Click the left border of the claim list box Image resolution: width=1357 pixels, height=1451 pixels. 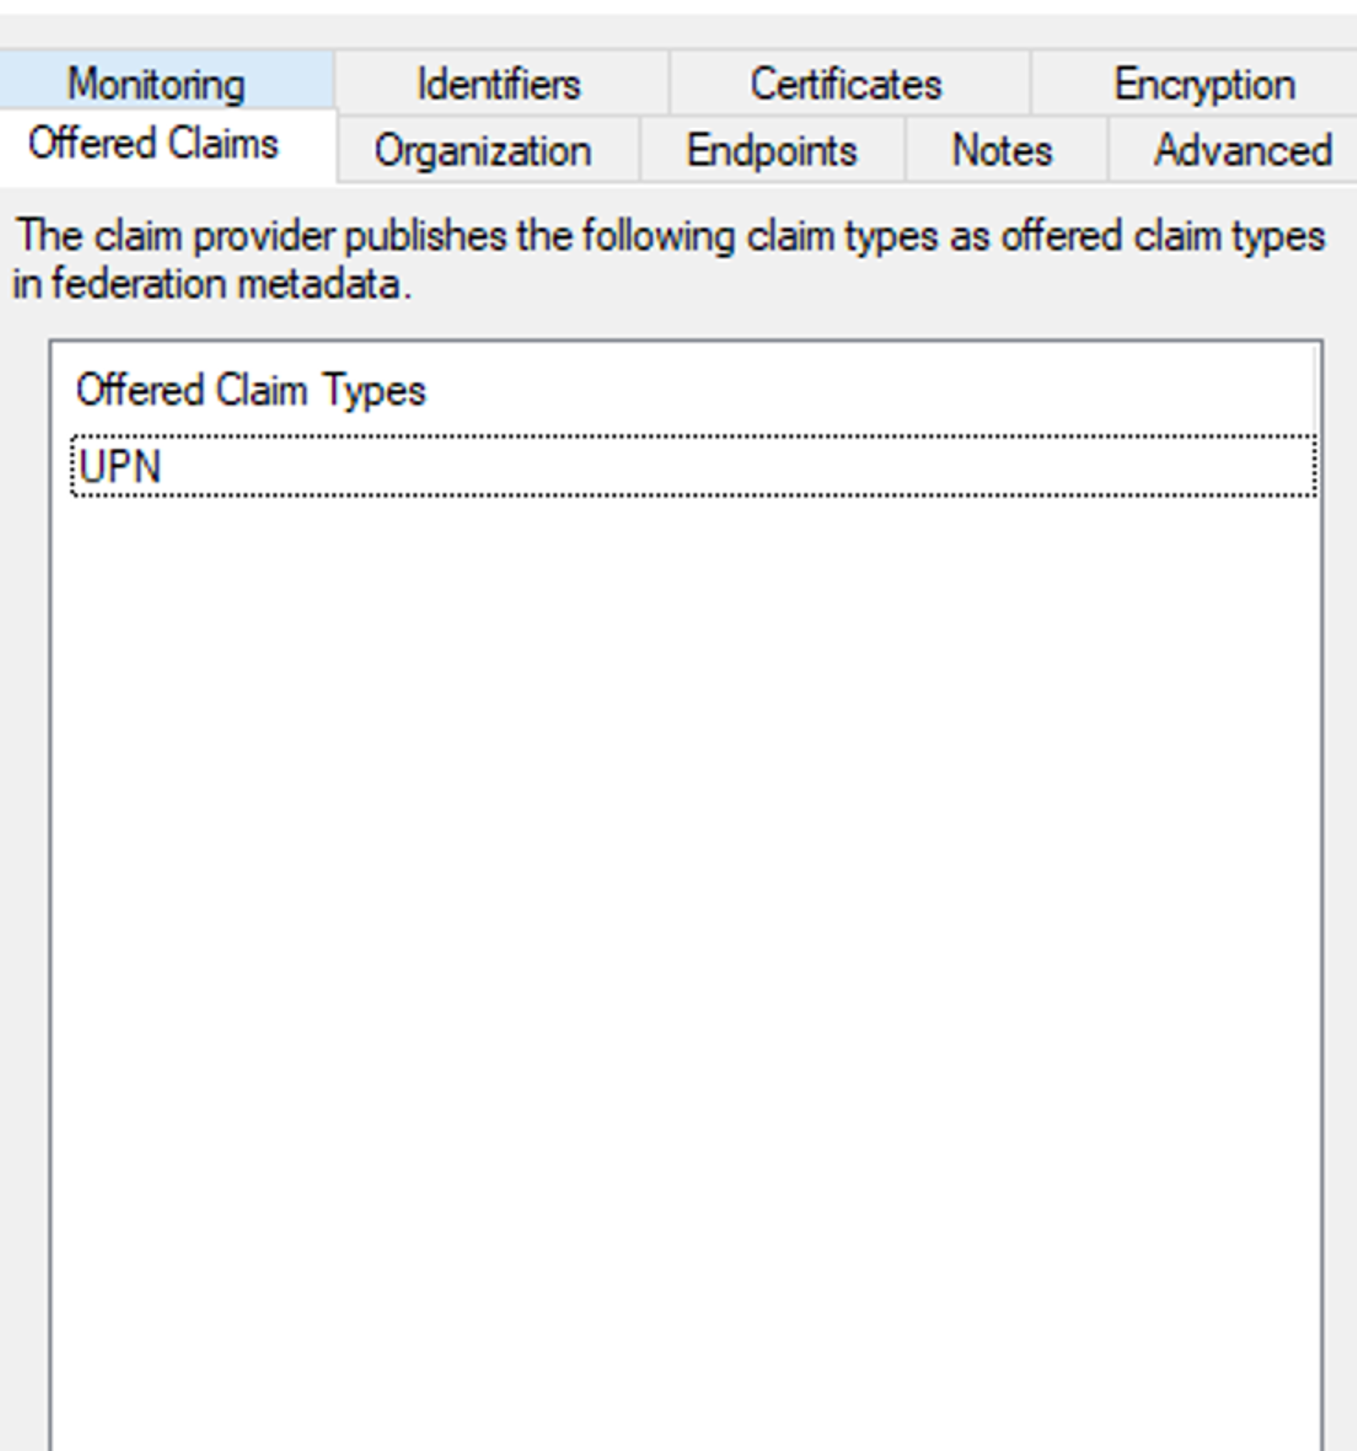click(x=50, y=900)
